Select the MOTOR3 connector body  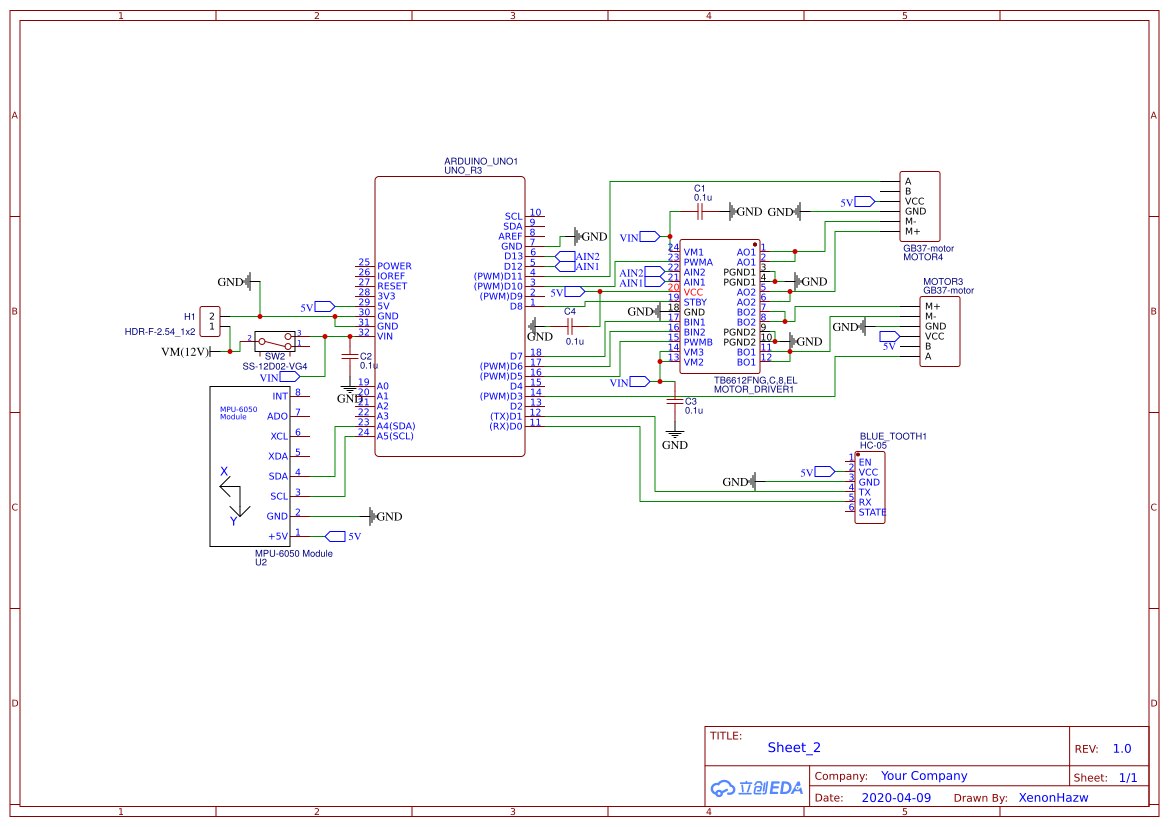(940, 332)
